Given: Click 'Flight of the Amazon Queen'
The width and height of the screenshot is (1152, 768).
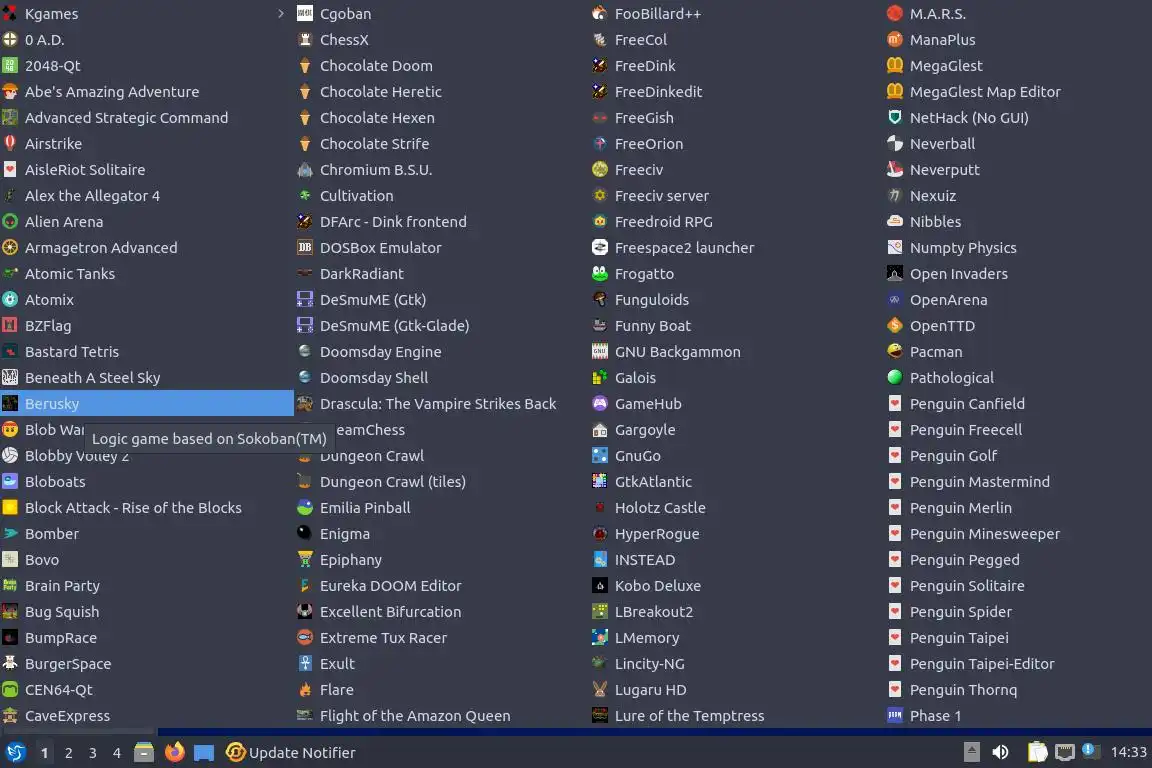Looking at the screenshot, I should 415,716.
